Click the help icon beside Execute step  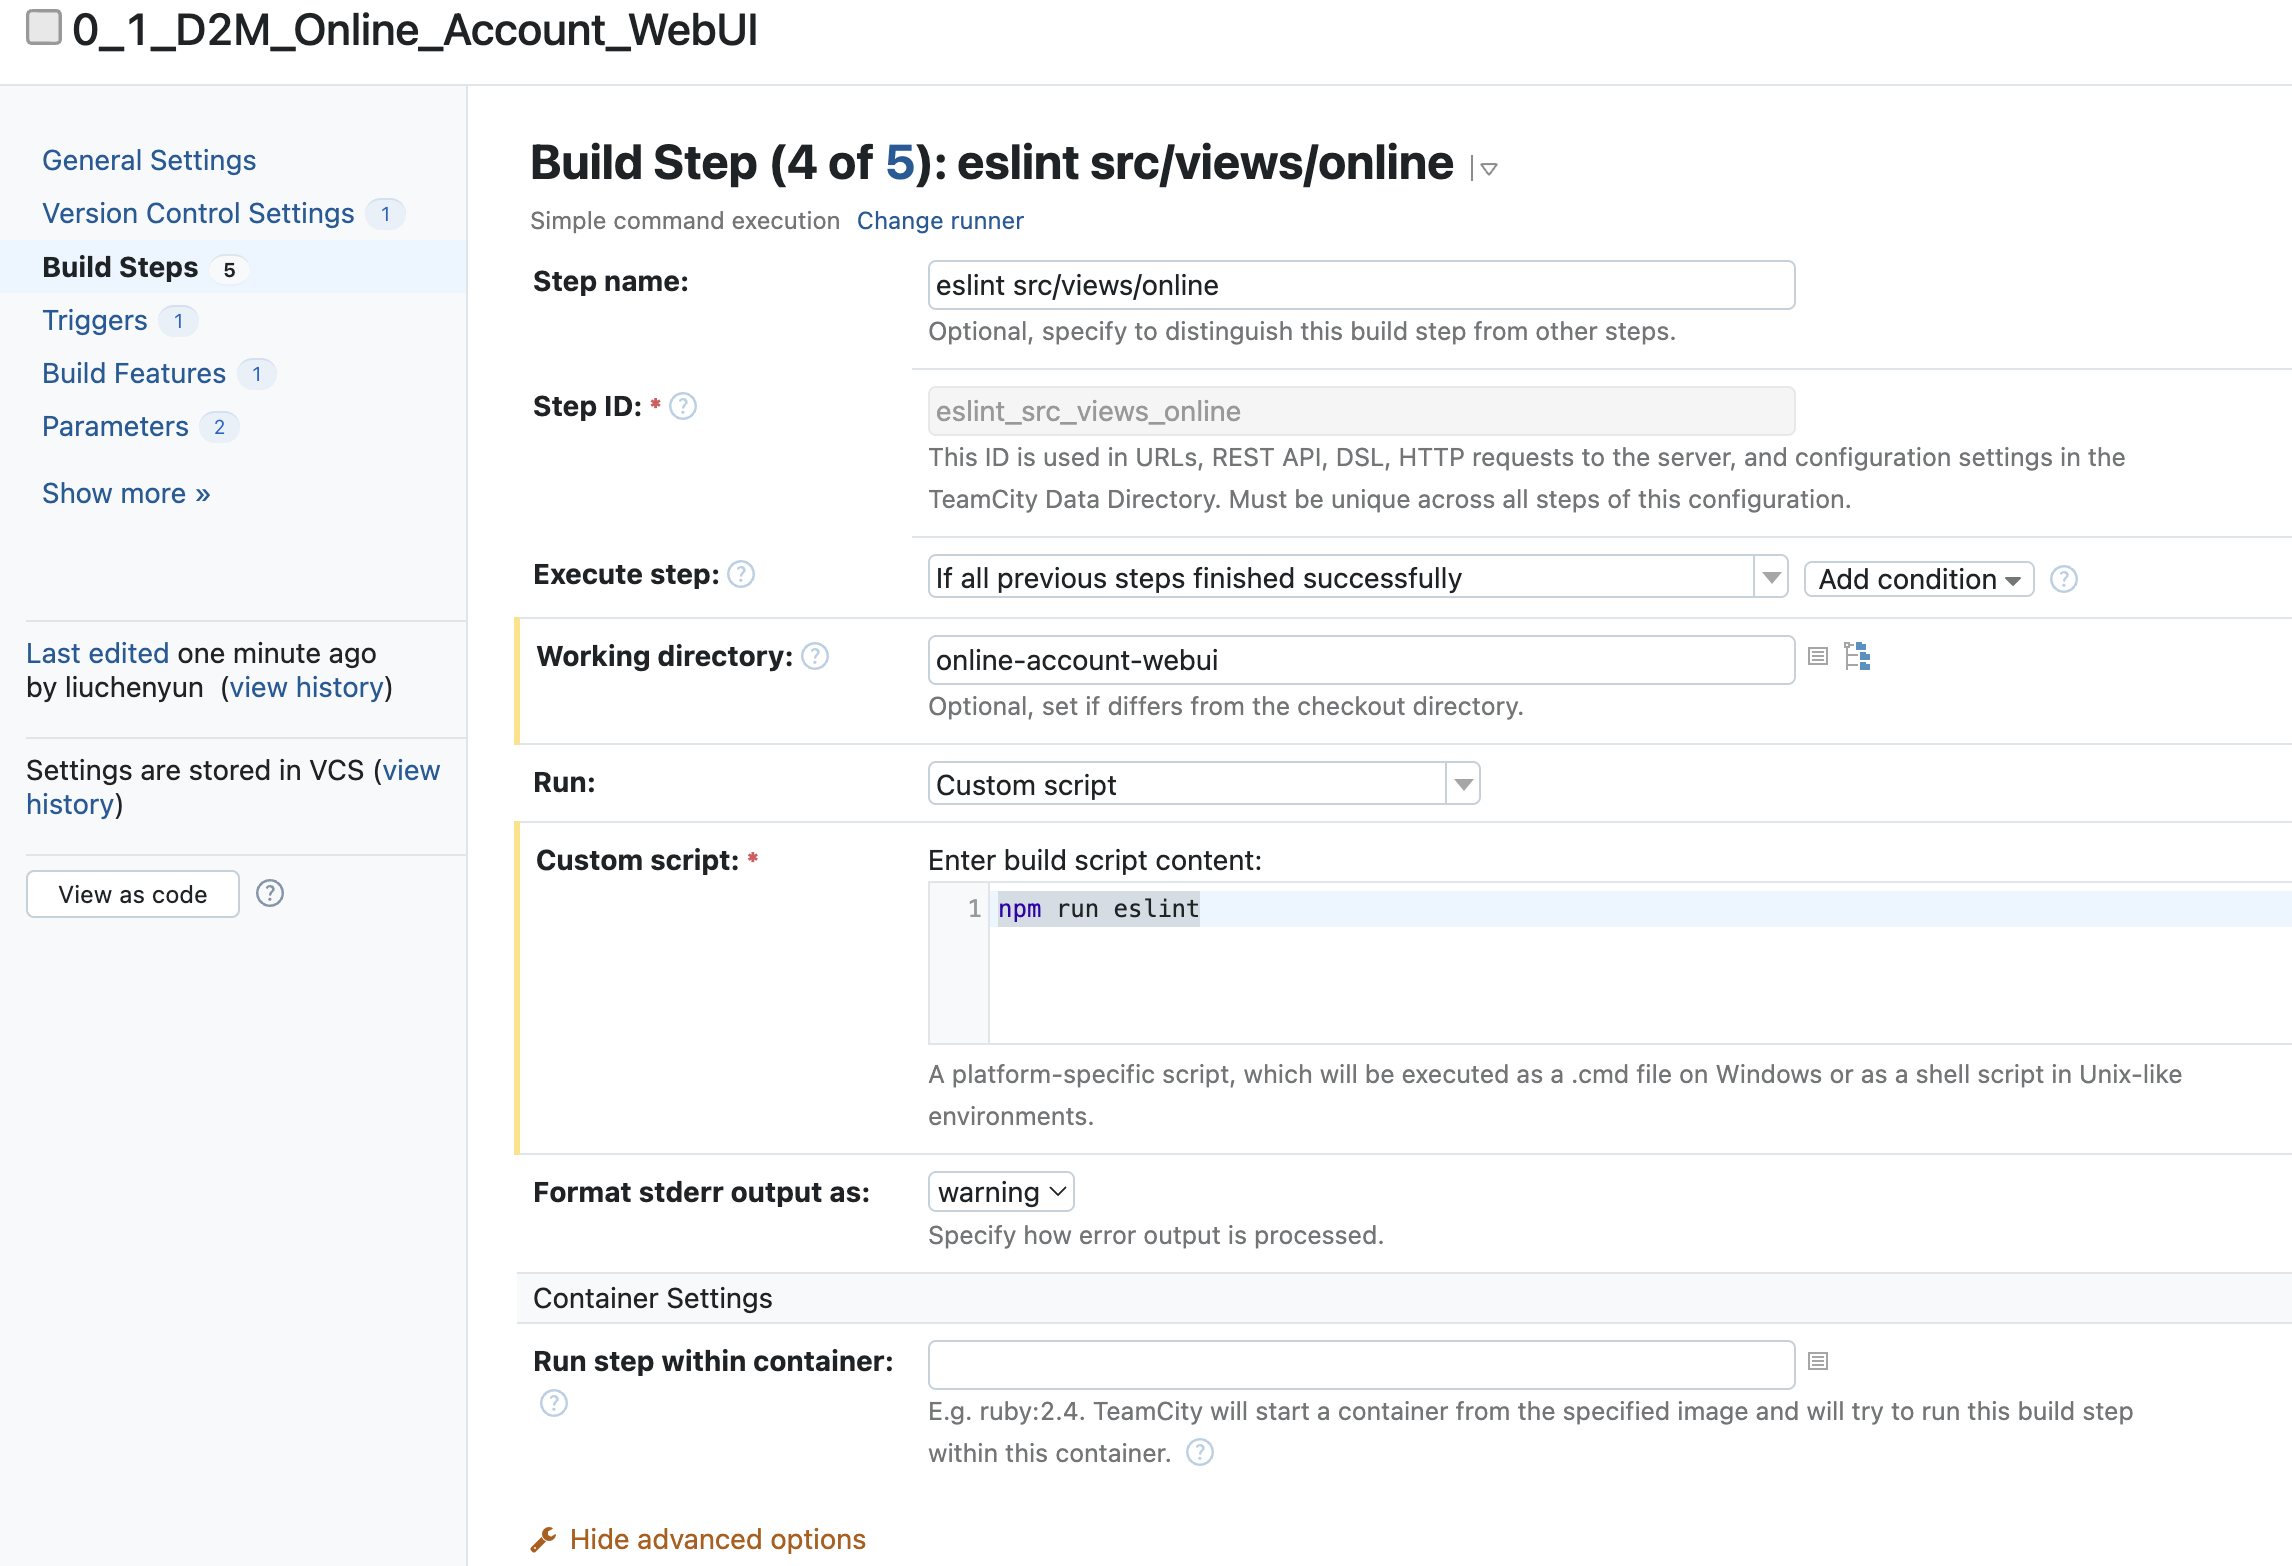click(741, 575)
